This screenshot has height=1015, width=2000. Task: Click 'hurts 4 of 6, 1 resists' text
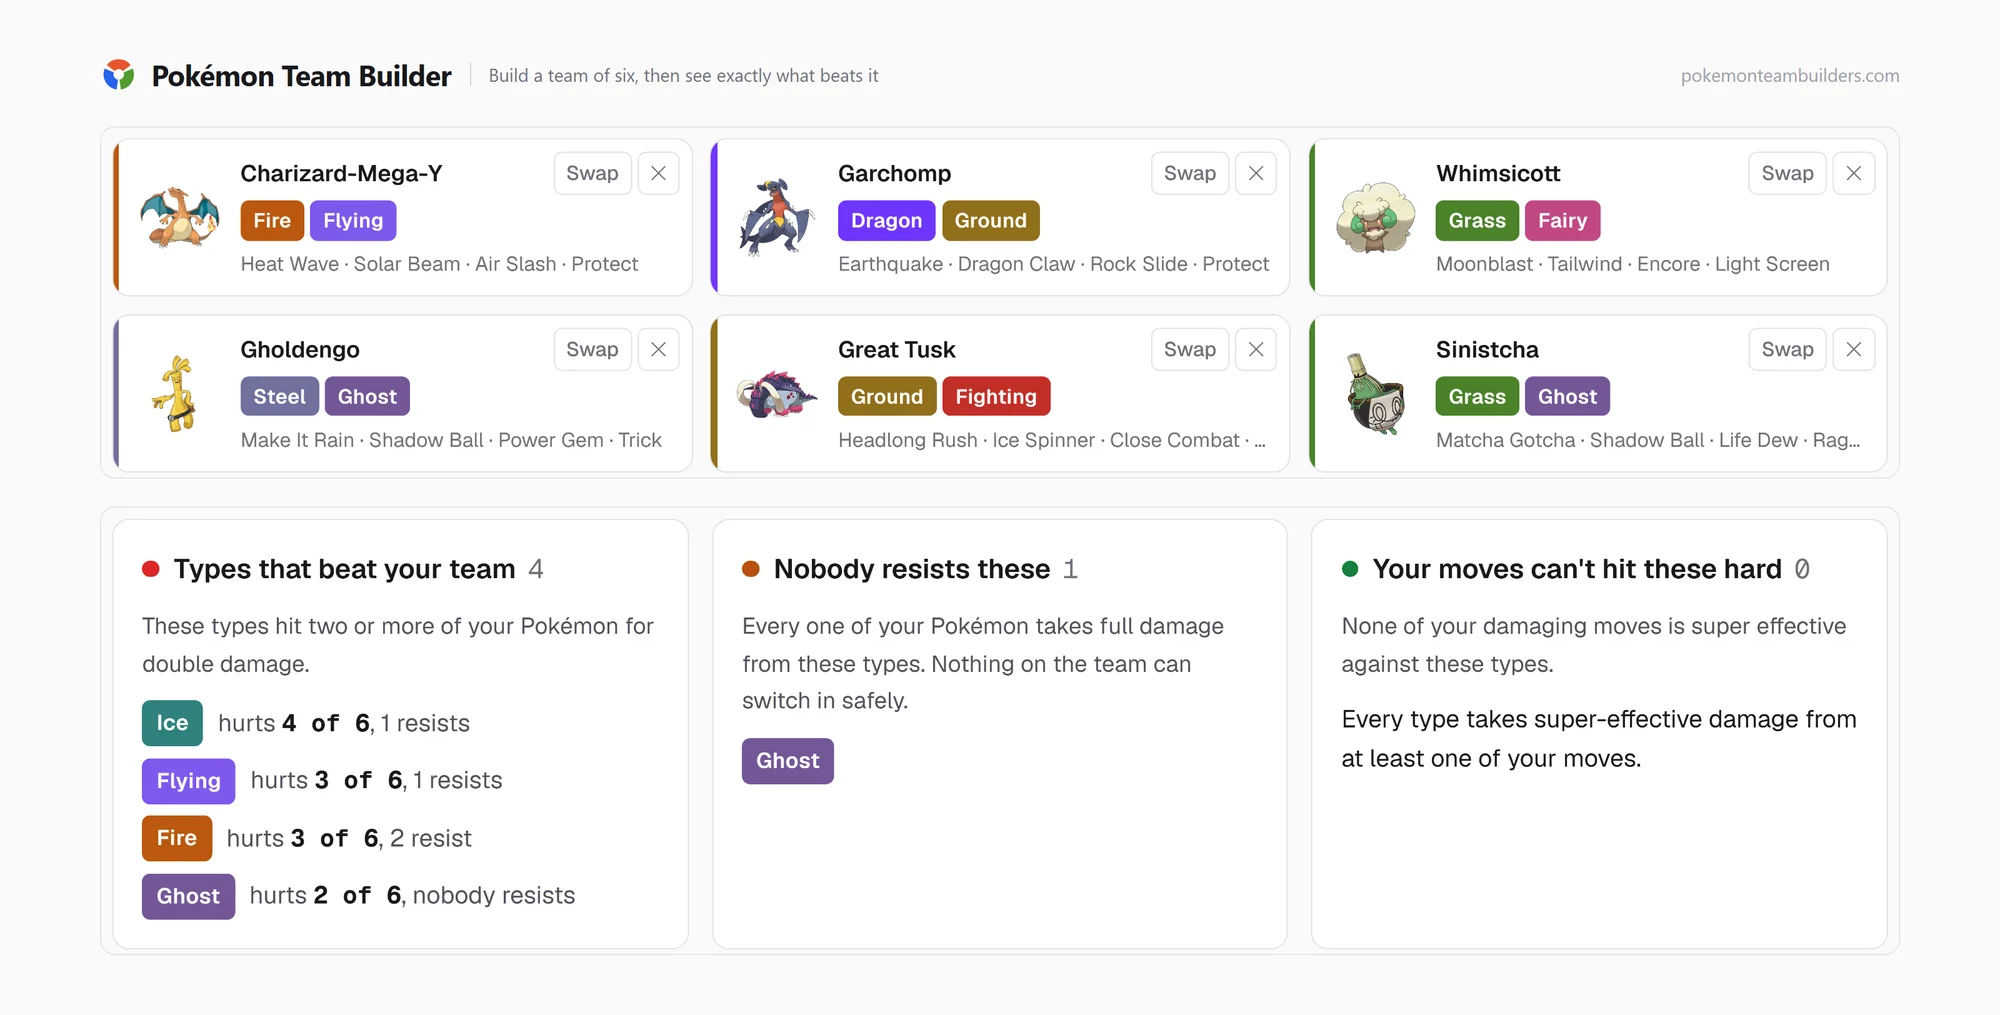point(344,723)
